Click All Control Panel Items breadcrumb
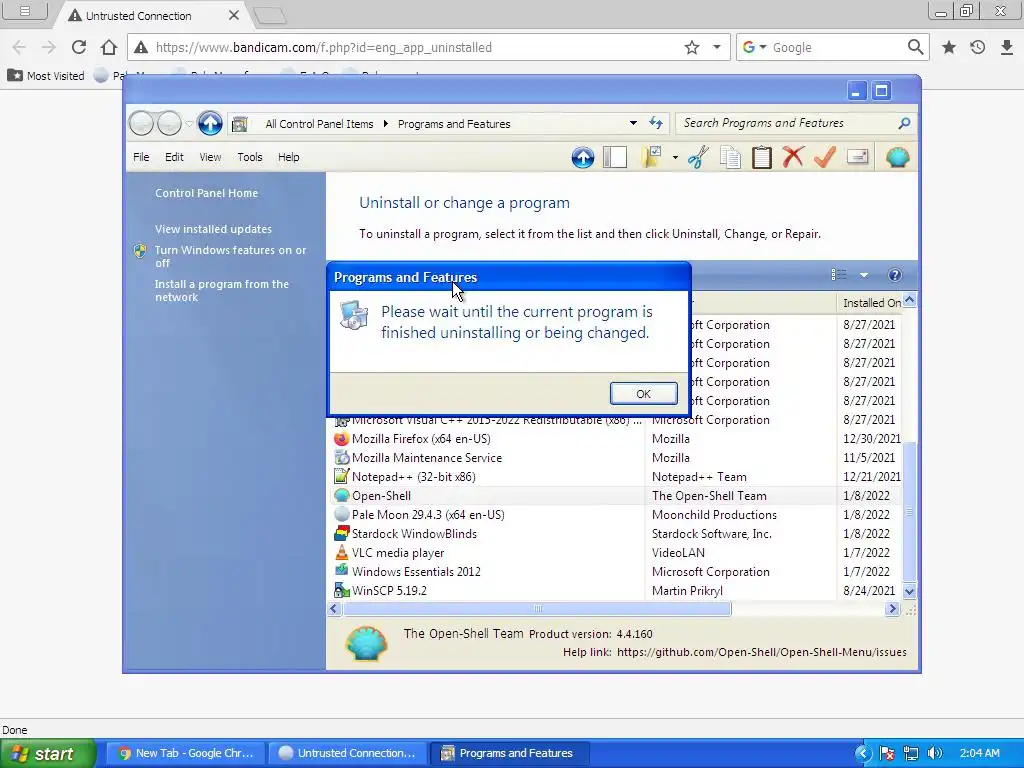The height and width of the screenshot is (768, 1024). (x=319, y=123)
